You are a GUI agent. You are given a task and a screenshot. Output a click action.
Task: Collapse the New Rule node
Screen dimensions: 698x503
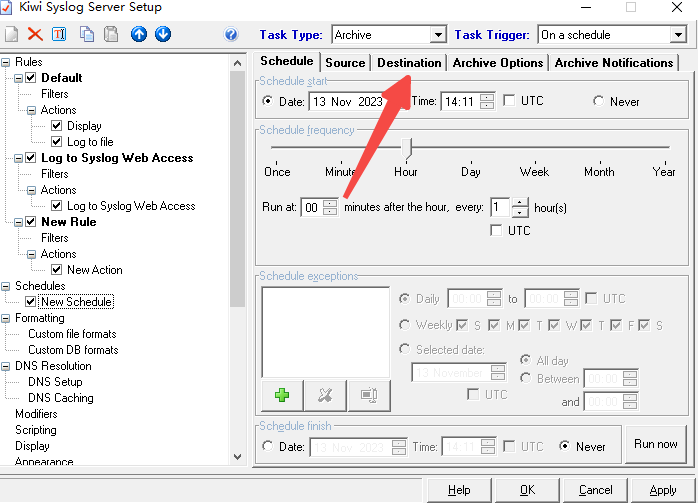[x=18, y=222]
